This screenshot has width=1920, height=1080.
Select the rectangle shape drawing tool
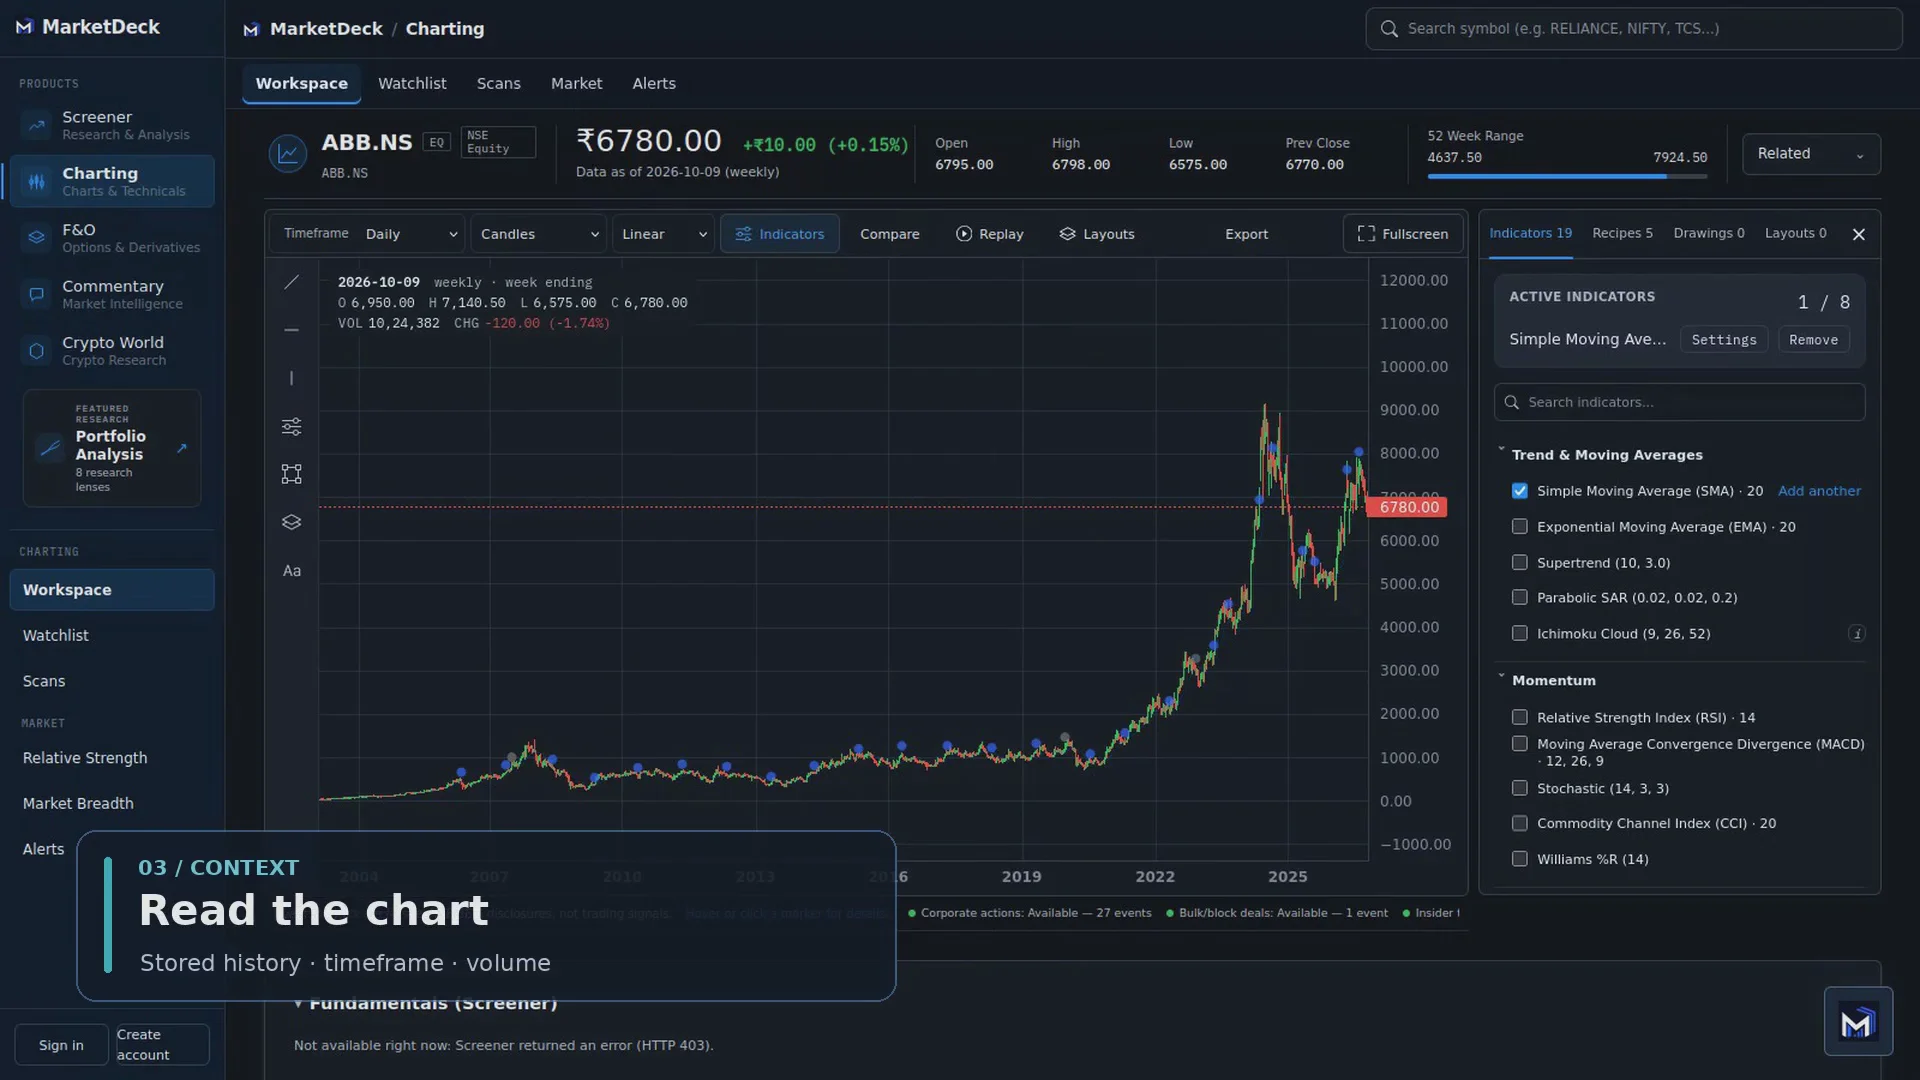pos(291,474)
